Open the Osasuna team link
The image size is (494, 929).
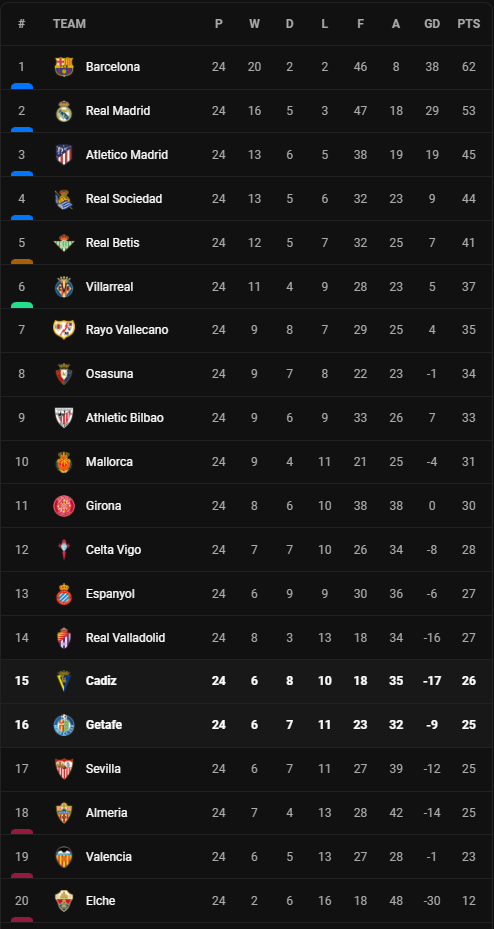coord(110,374)
